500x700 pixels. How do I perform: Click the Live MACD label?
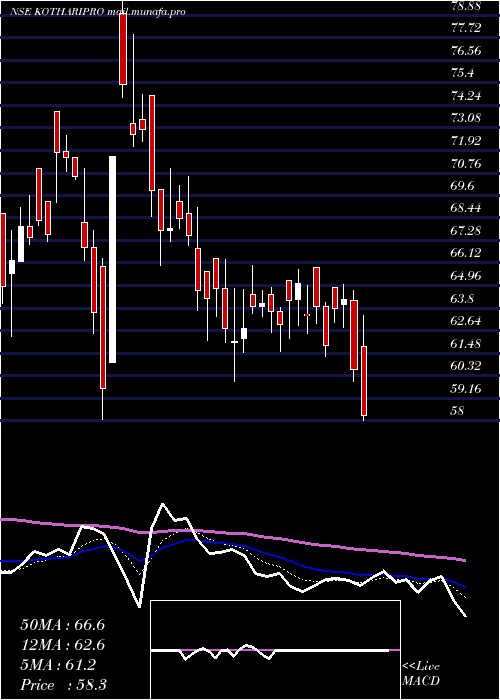pyautogui.click(x=421, y=674)
